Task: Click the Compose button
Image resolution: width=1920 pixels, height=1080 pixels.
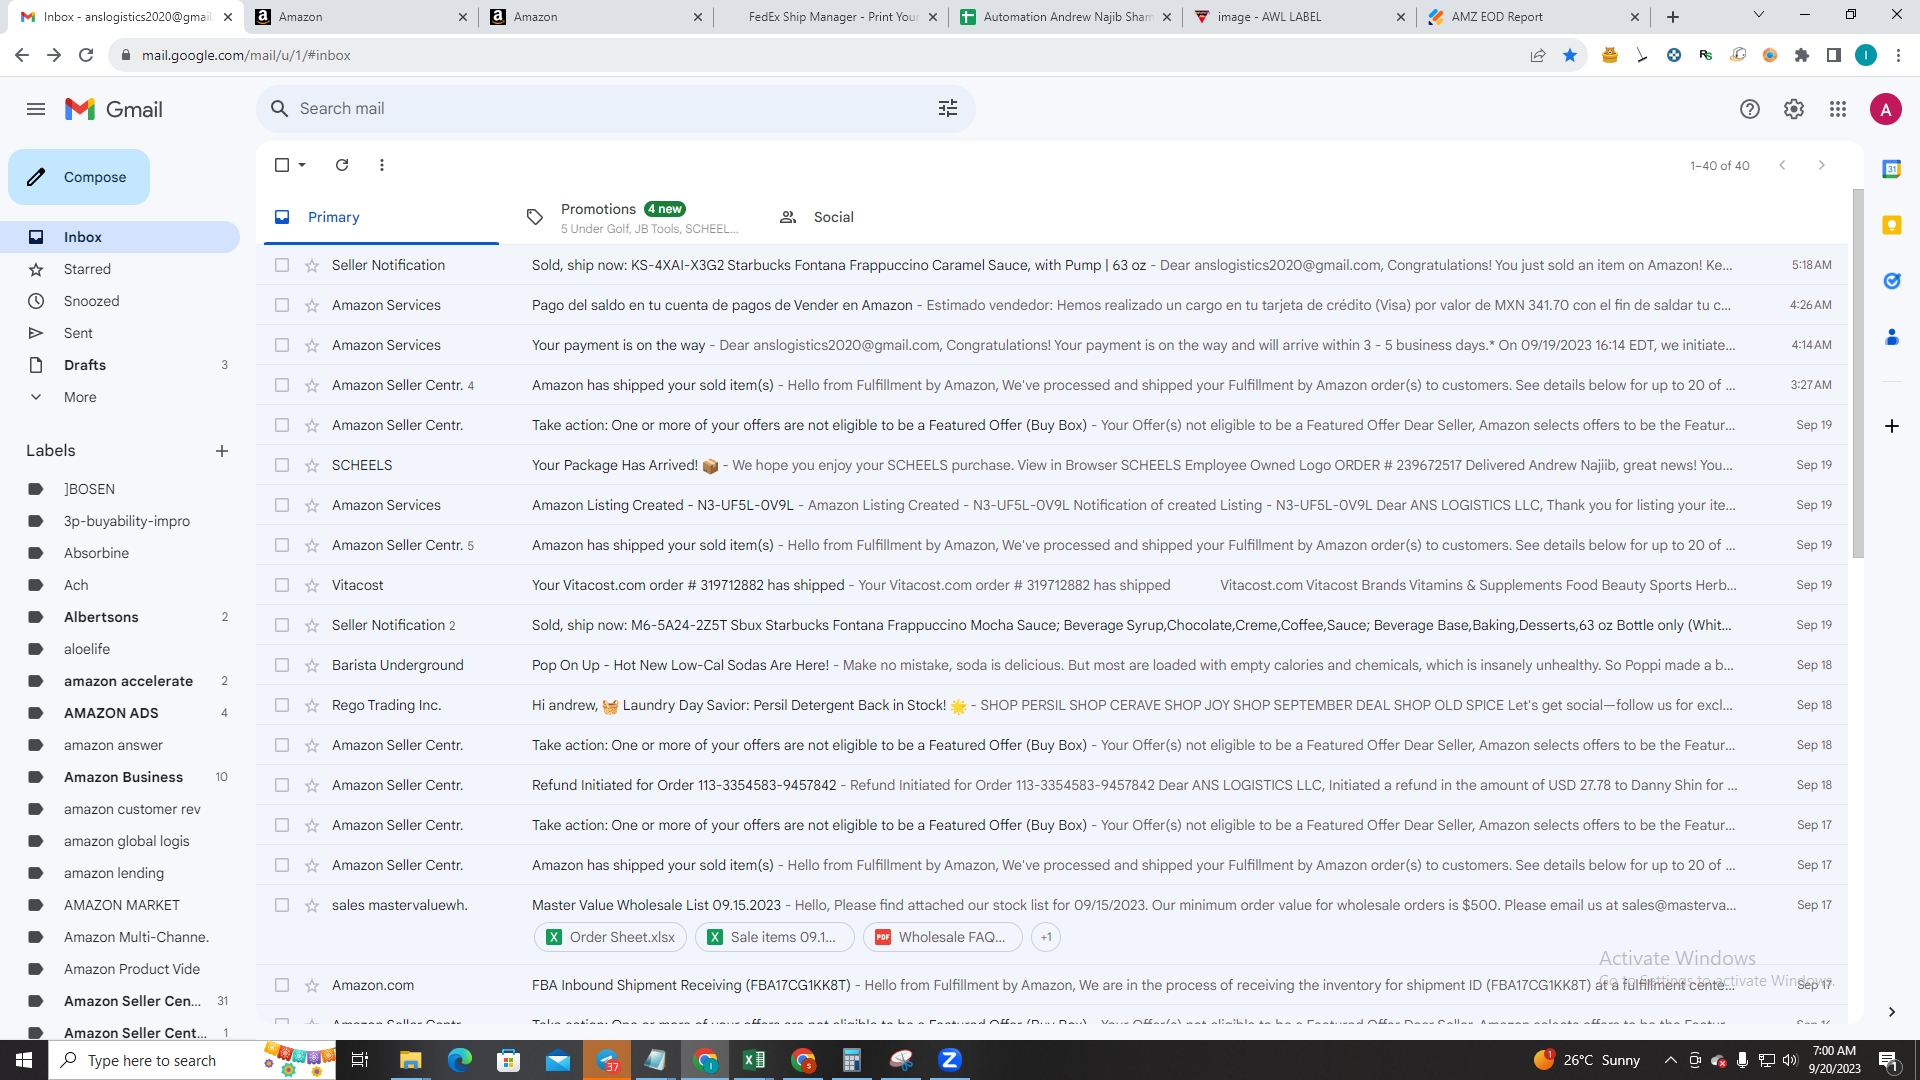Action: click(x=79, y=177)
